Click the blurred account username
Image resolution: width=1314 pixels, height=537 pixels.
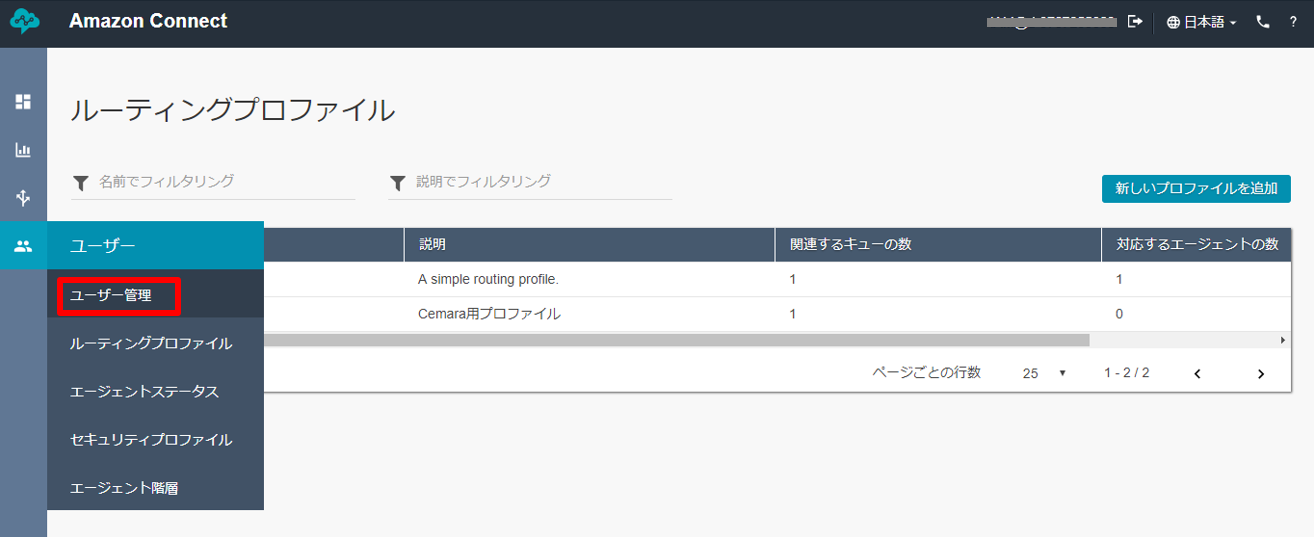1051,21
